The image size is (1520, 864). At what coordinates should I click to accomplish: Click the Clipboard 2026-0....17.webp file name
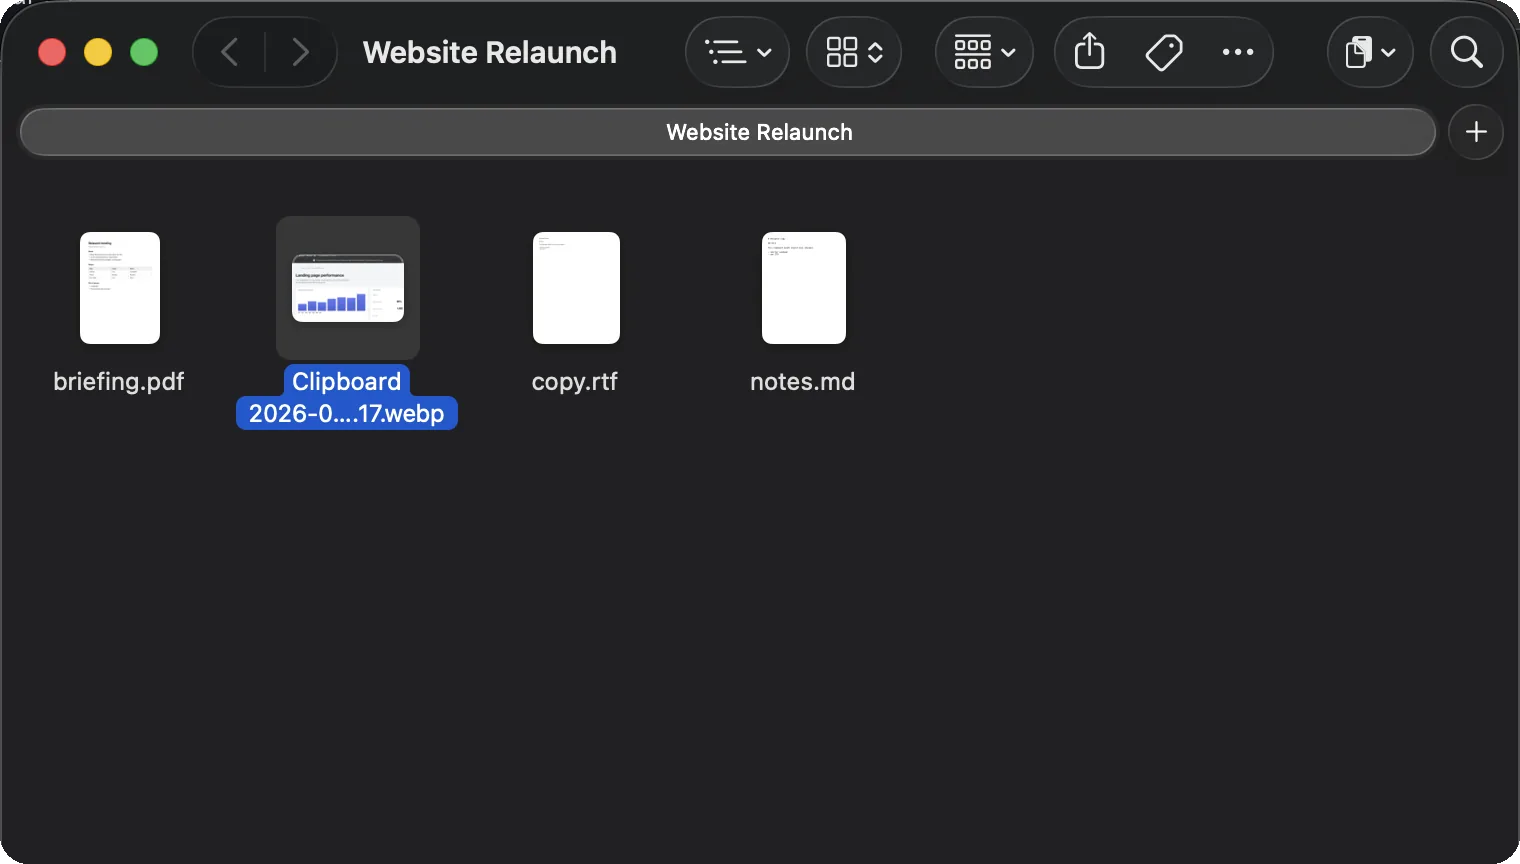[x=347, y=397]
